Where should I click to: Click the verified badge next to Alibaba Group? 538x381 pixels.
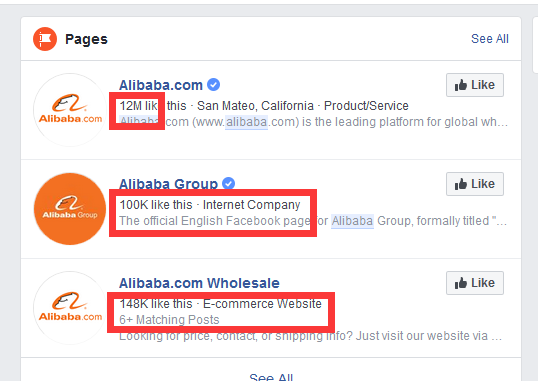[x=229, y=183]
